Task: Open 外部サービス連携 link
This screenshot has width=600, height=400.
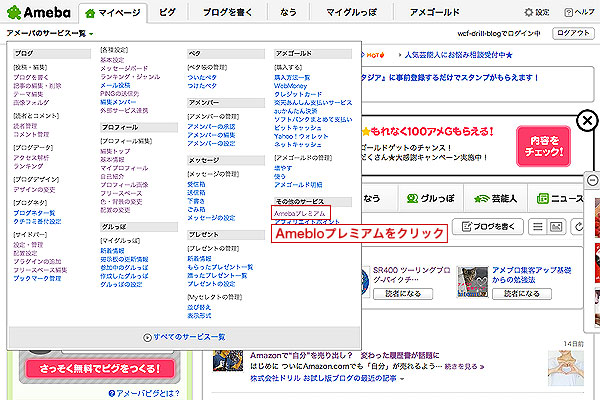Action: [124, 110]
